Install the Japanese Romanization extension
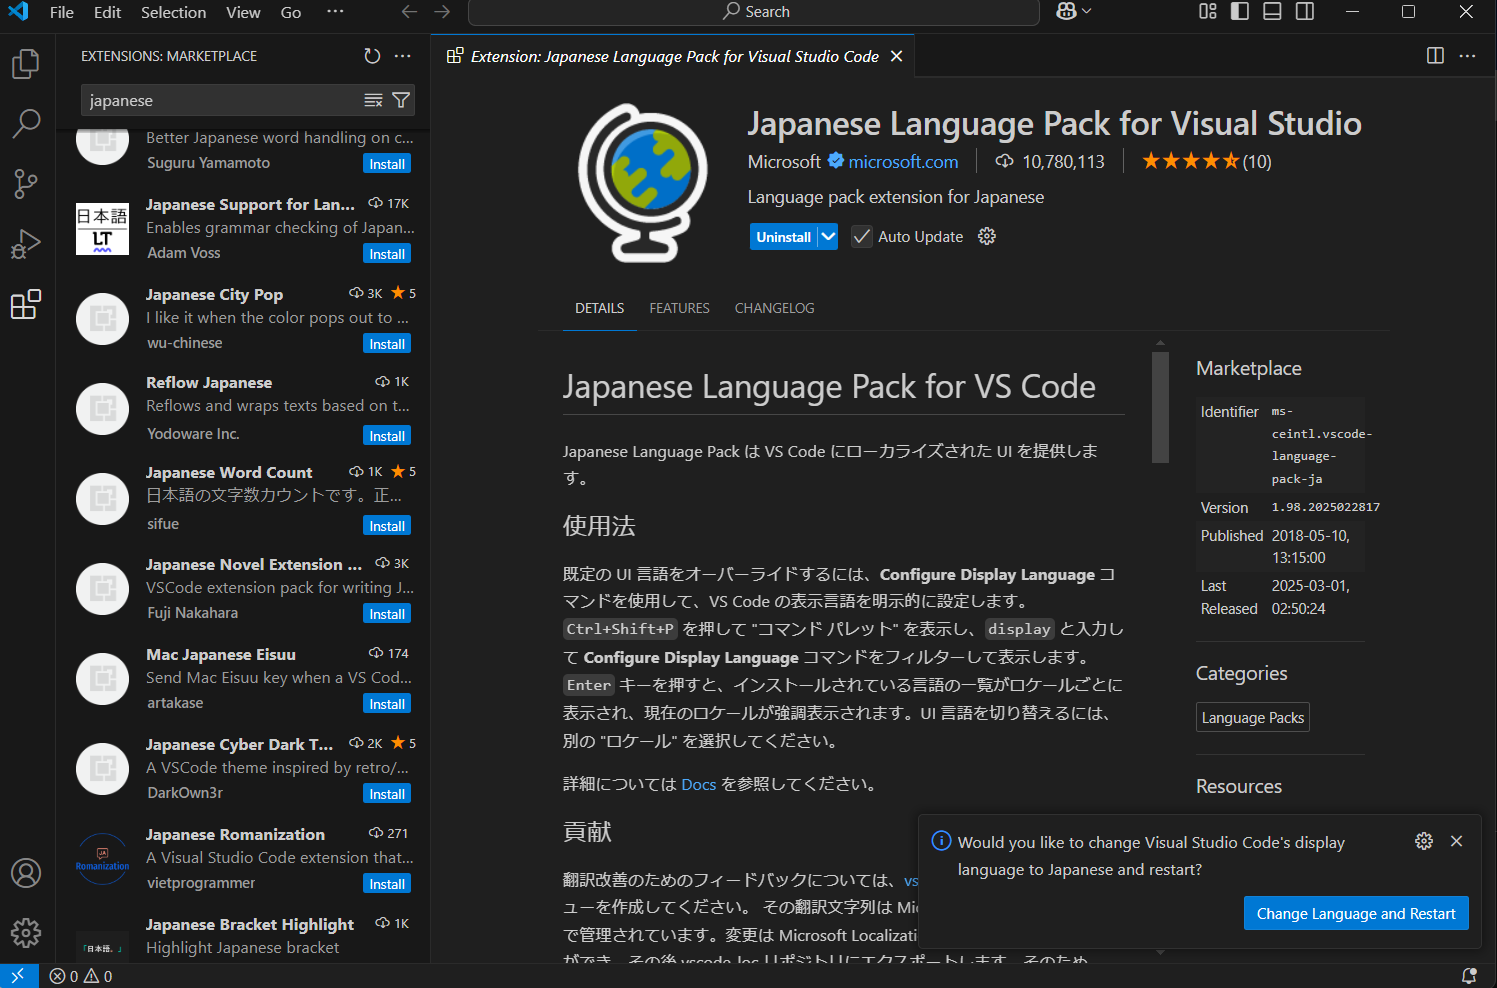 click(x=387, y=884)
